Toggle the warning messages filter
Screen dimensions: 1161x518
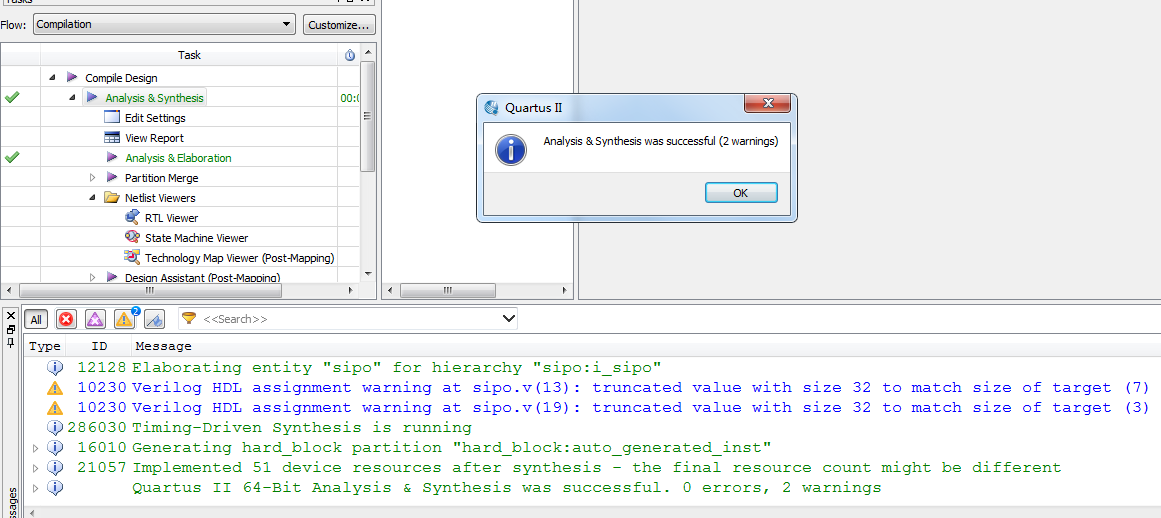pos(124,319)
